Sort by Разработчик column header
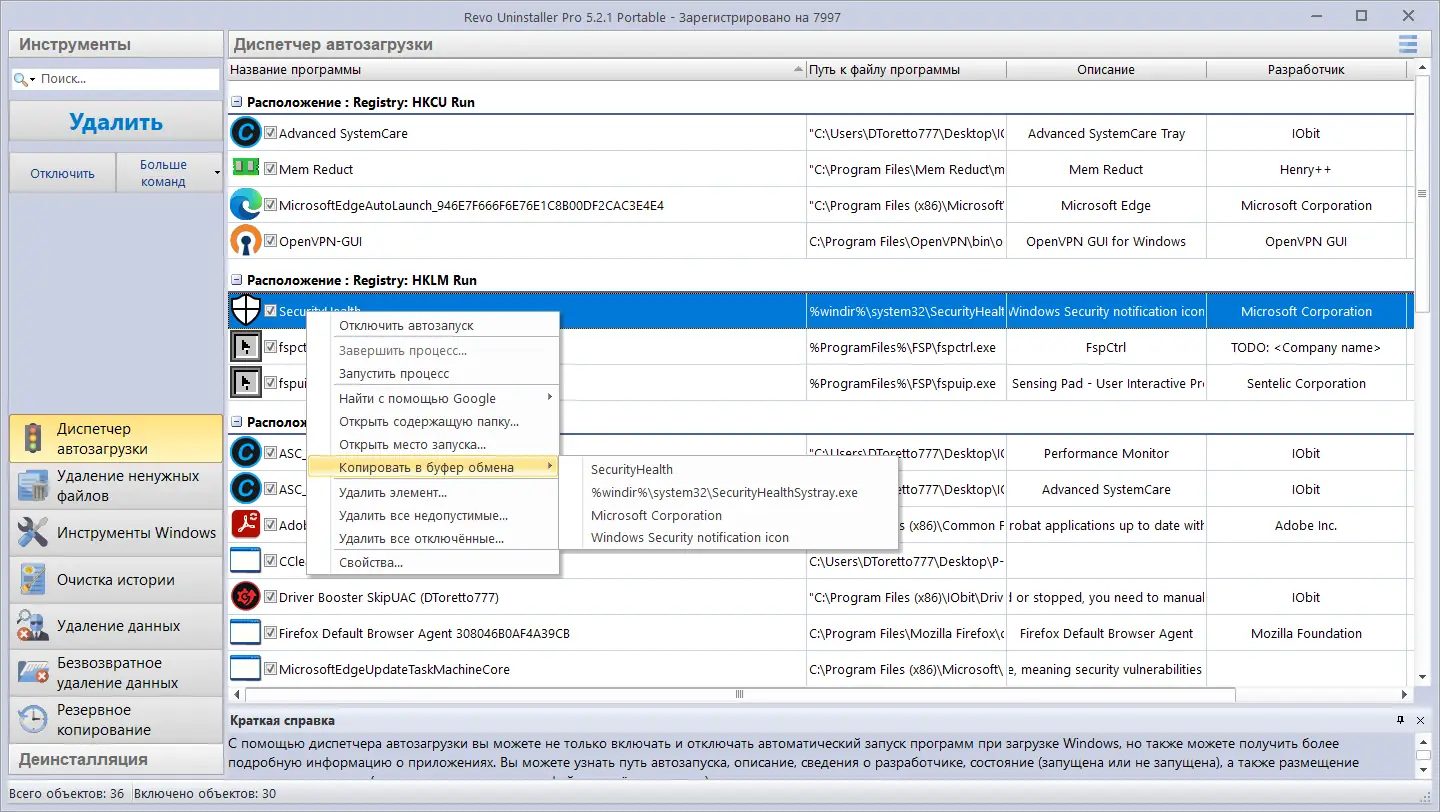 [x=1306, y=70]
